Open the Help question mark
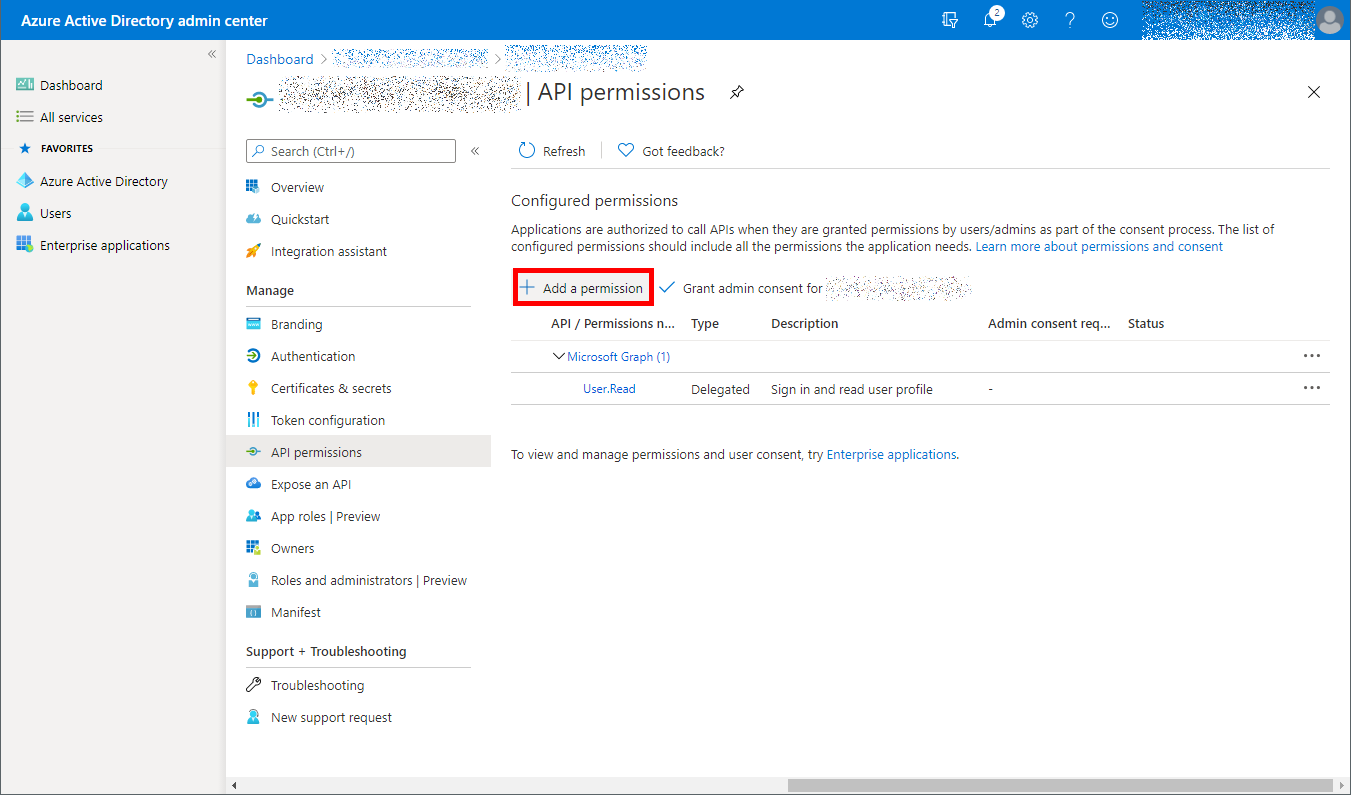 click(x=1070, y=20)
